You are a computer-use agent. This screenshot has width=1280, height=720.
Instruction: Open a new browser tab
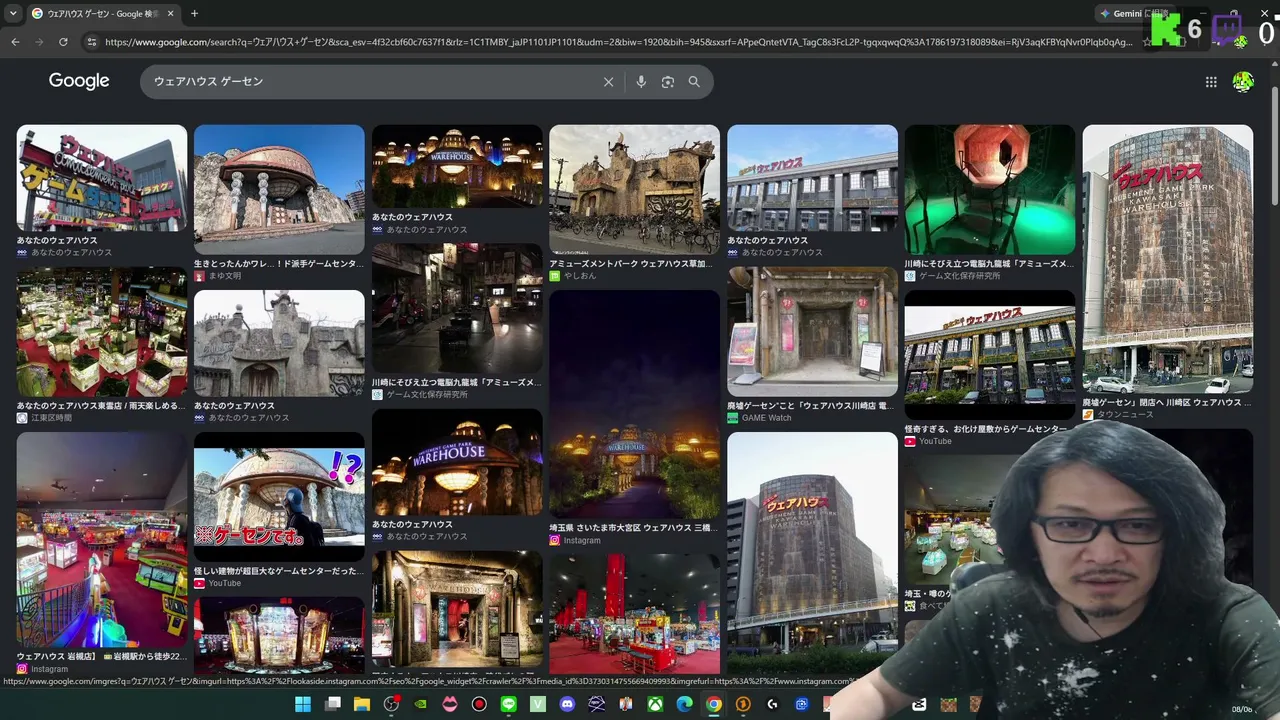tap(194, 14)
